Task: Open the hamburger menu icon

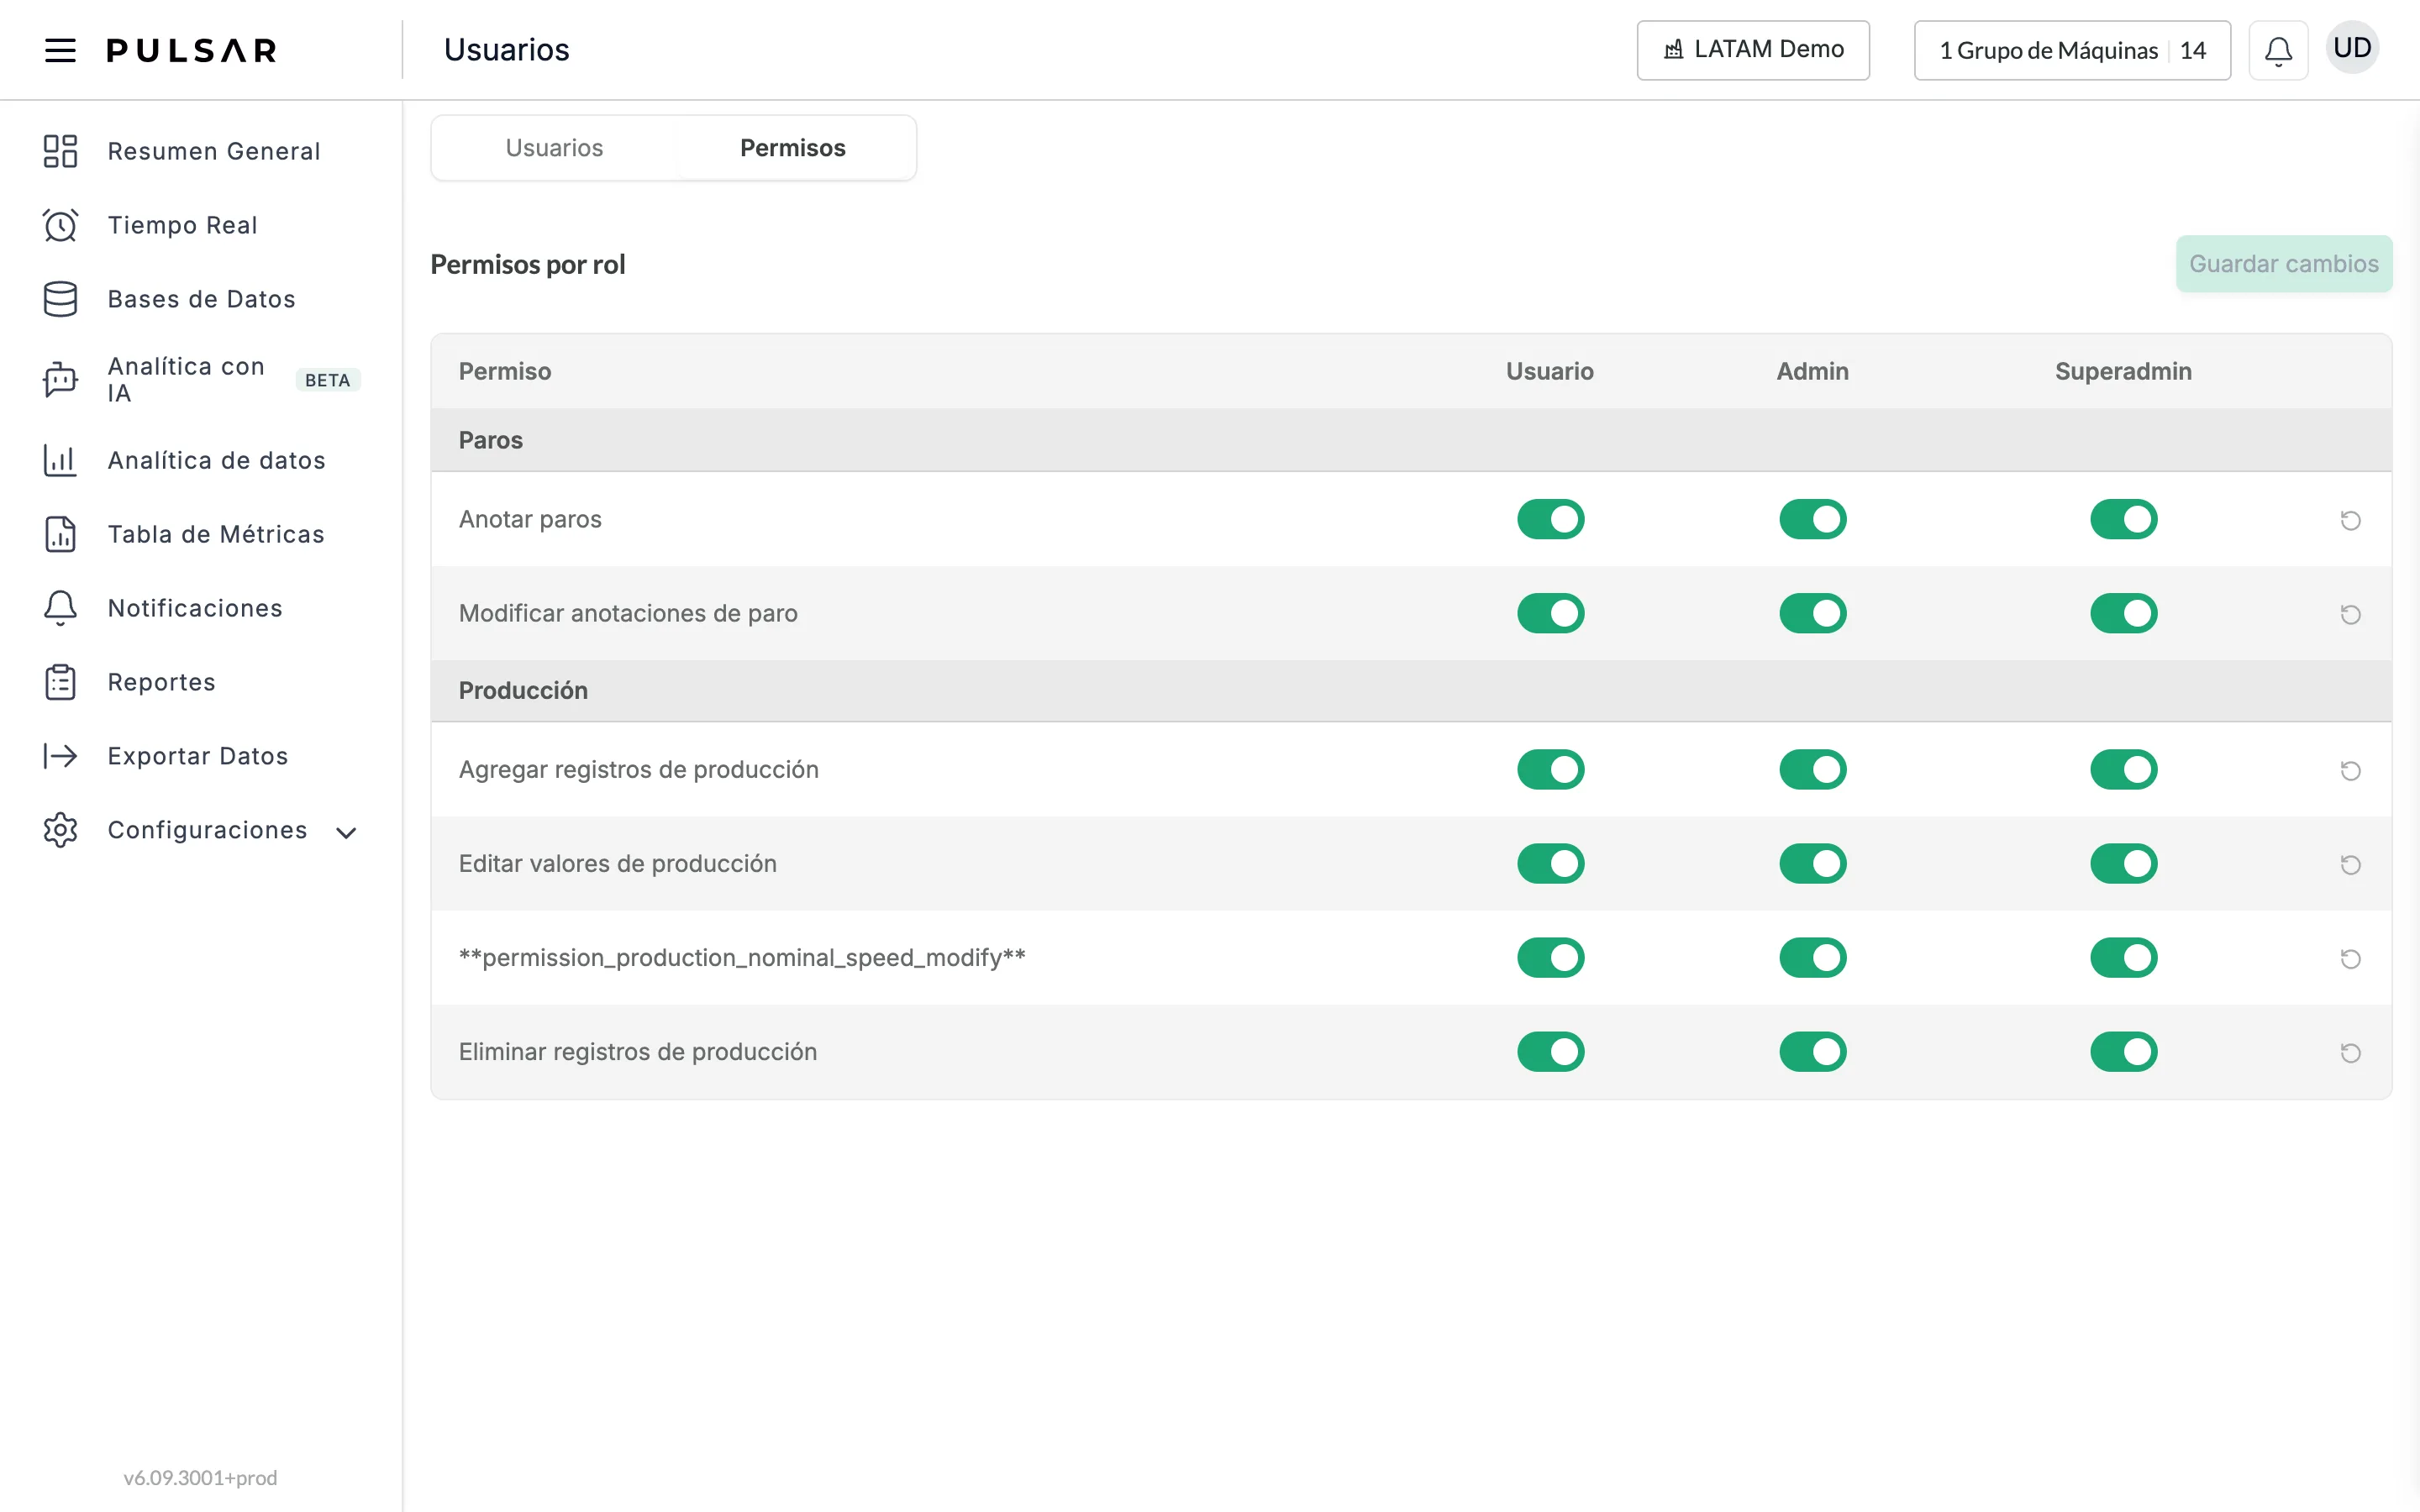Action: (x=60, y=50)
